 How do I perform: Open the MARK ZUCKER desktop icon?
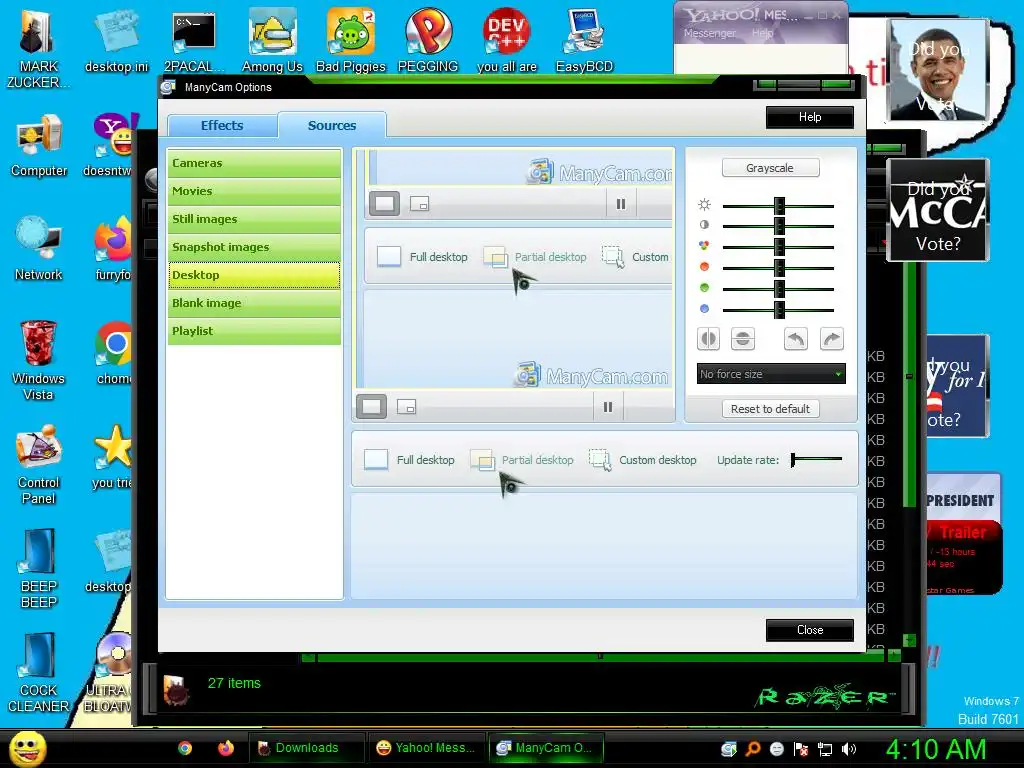click(x=38, y=50)
